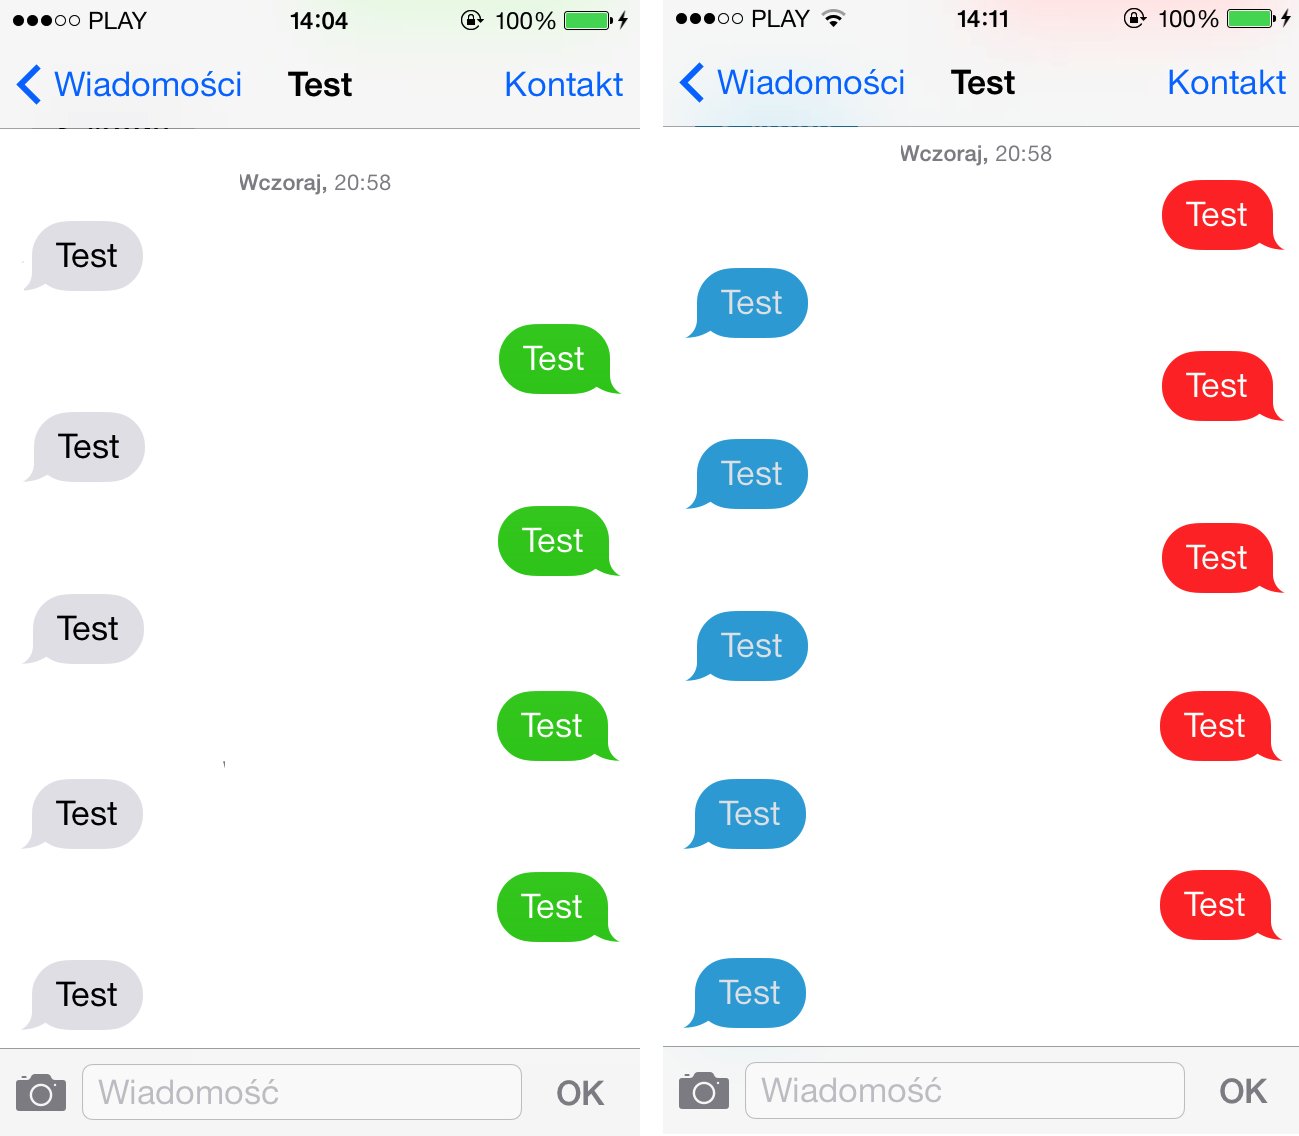This screenshot has height=1136, width=1299.
Task: Tap the topmost gray Test bubble
Action: click(x=87, y=256)
